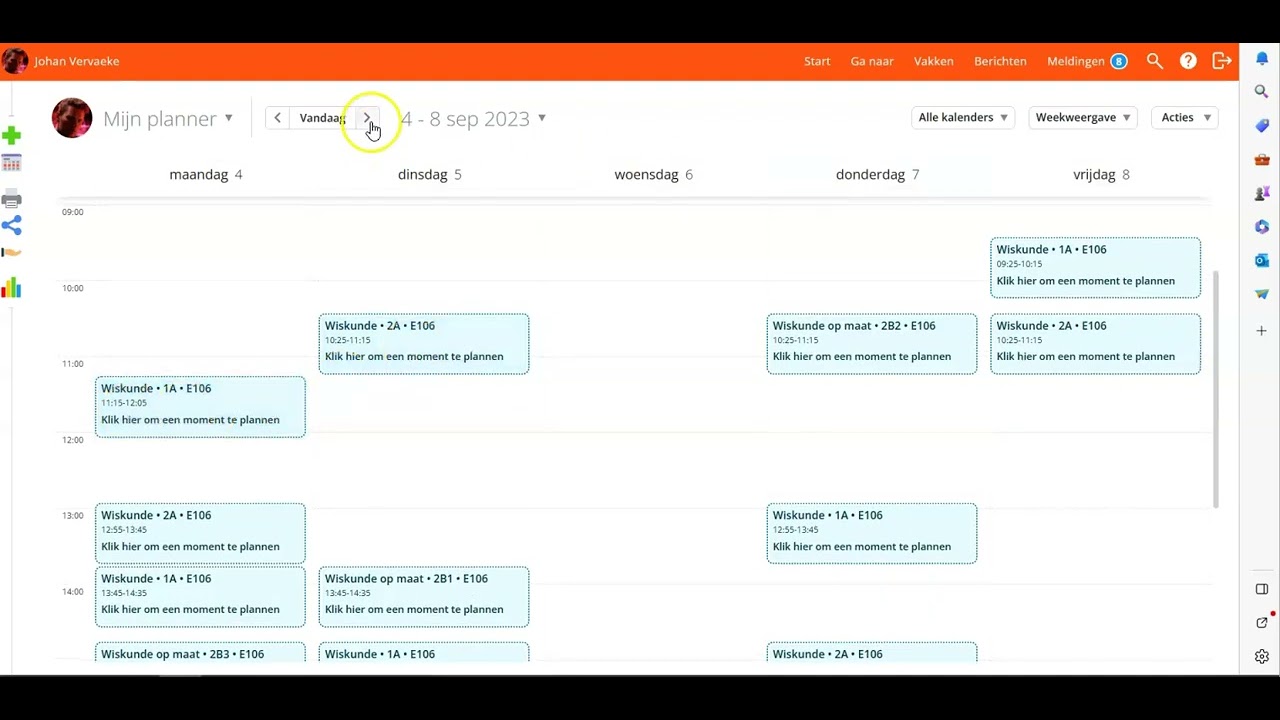
Task: Expand the Mijn planner dropdown
Action: point(168,118)
